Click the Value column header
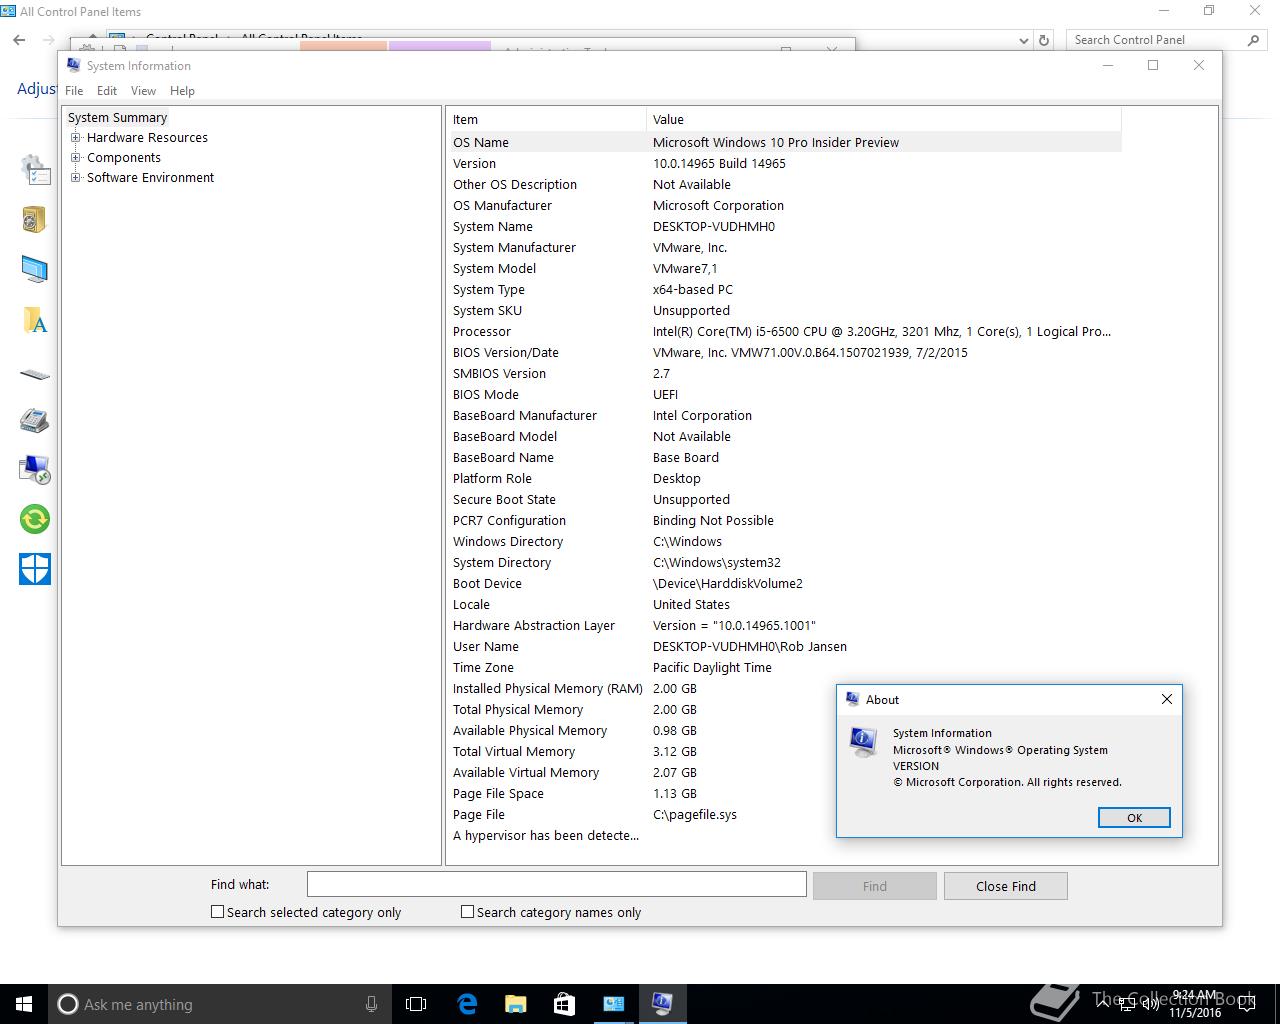This screenshot has width=1280, height=1024. tap(883, 119)
